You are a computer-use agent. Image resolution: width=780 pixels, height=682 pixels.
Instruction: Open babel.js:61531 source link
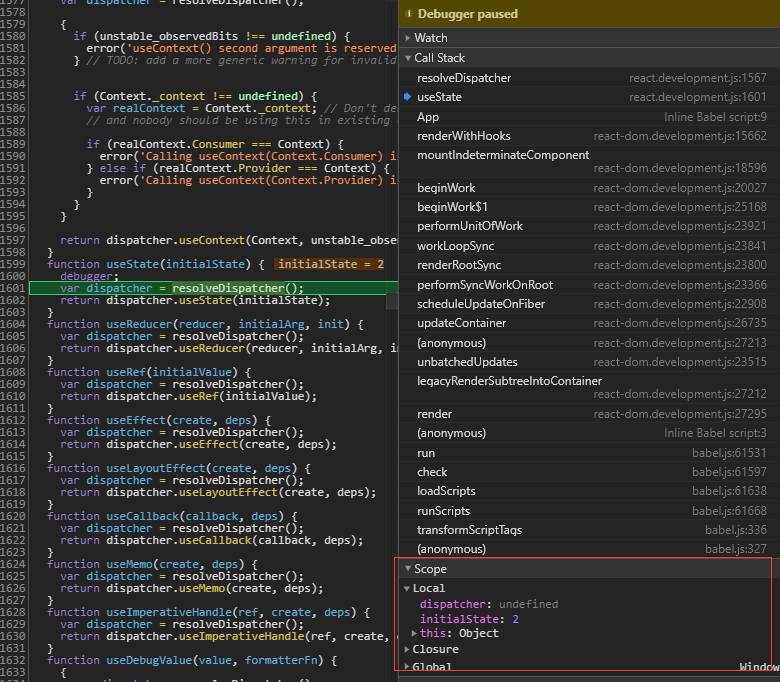(729, 453)
